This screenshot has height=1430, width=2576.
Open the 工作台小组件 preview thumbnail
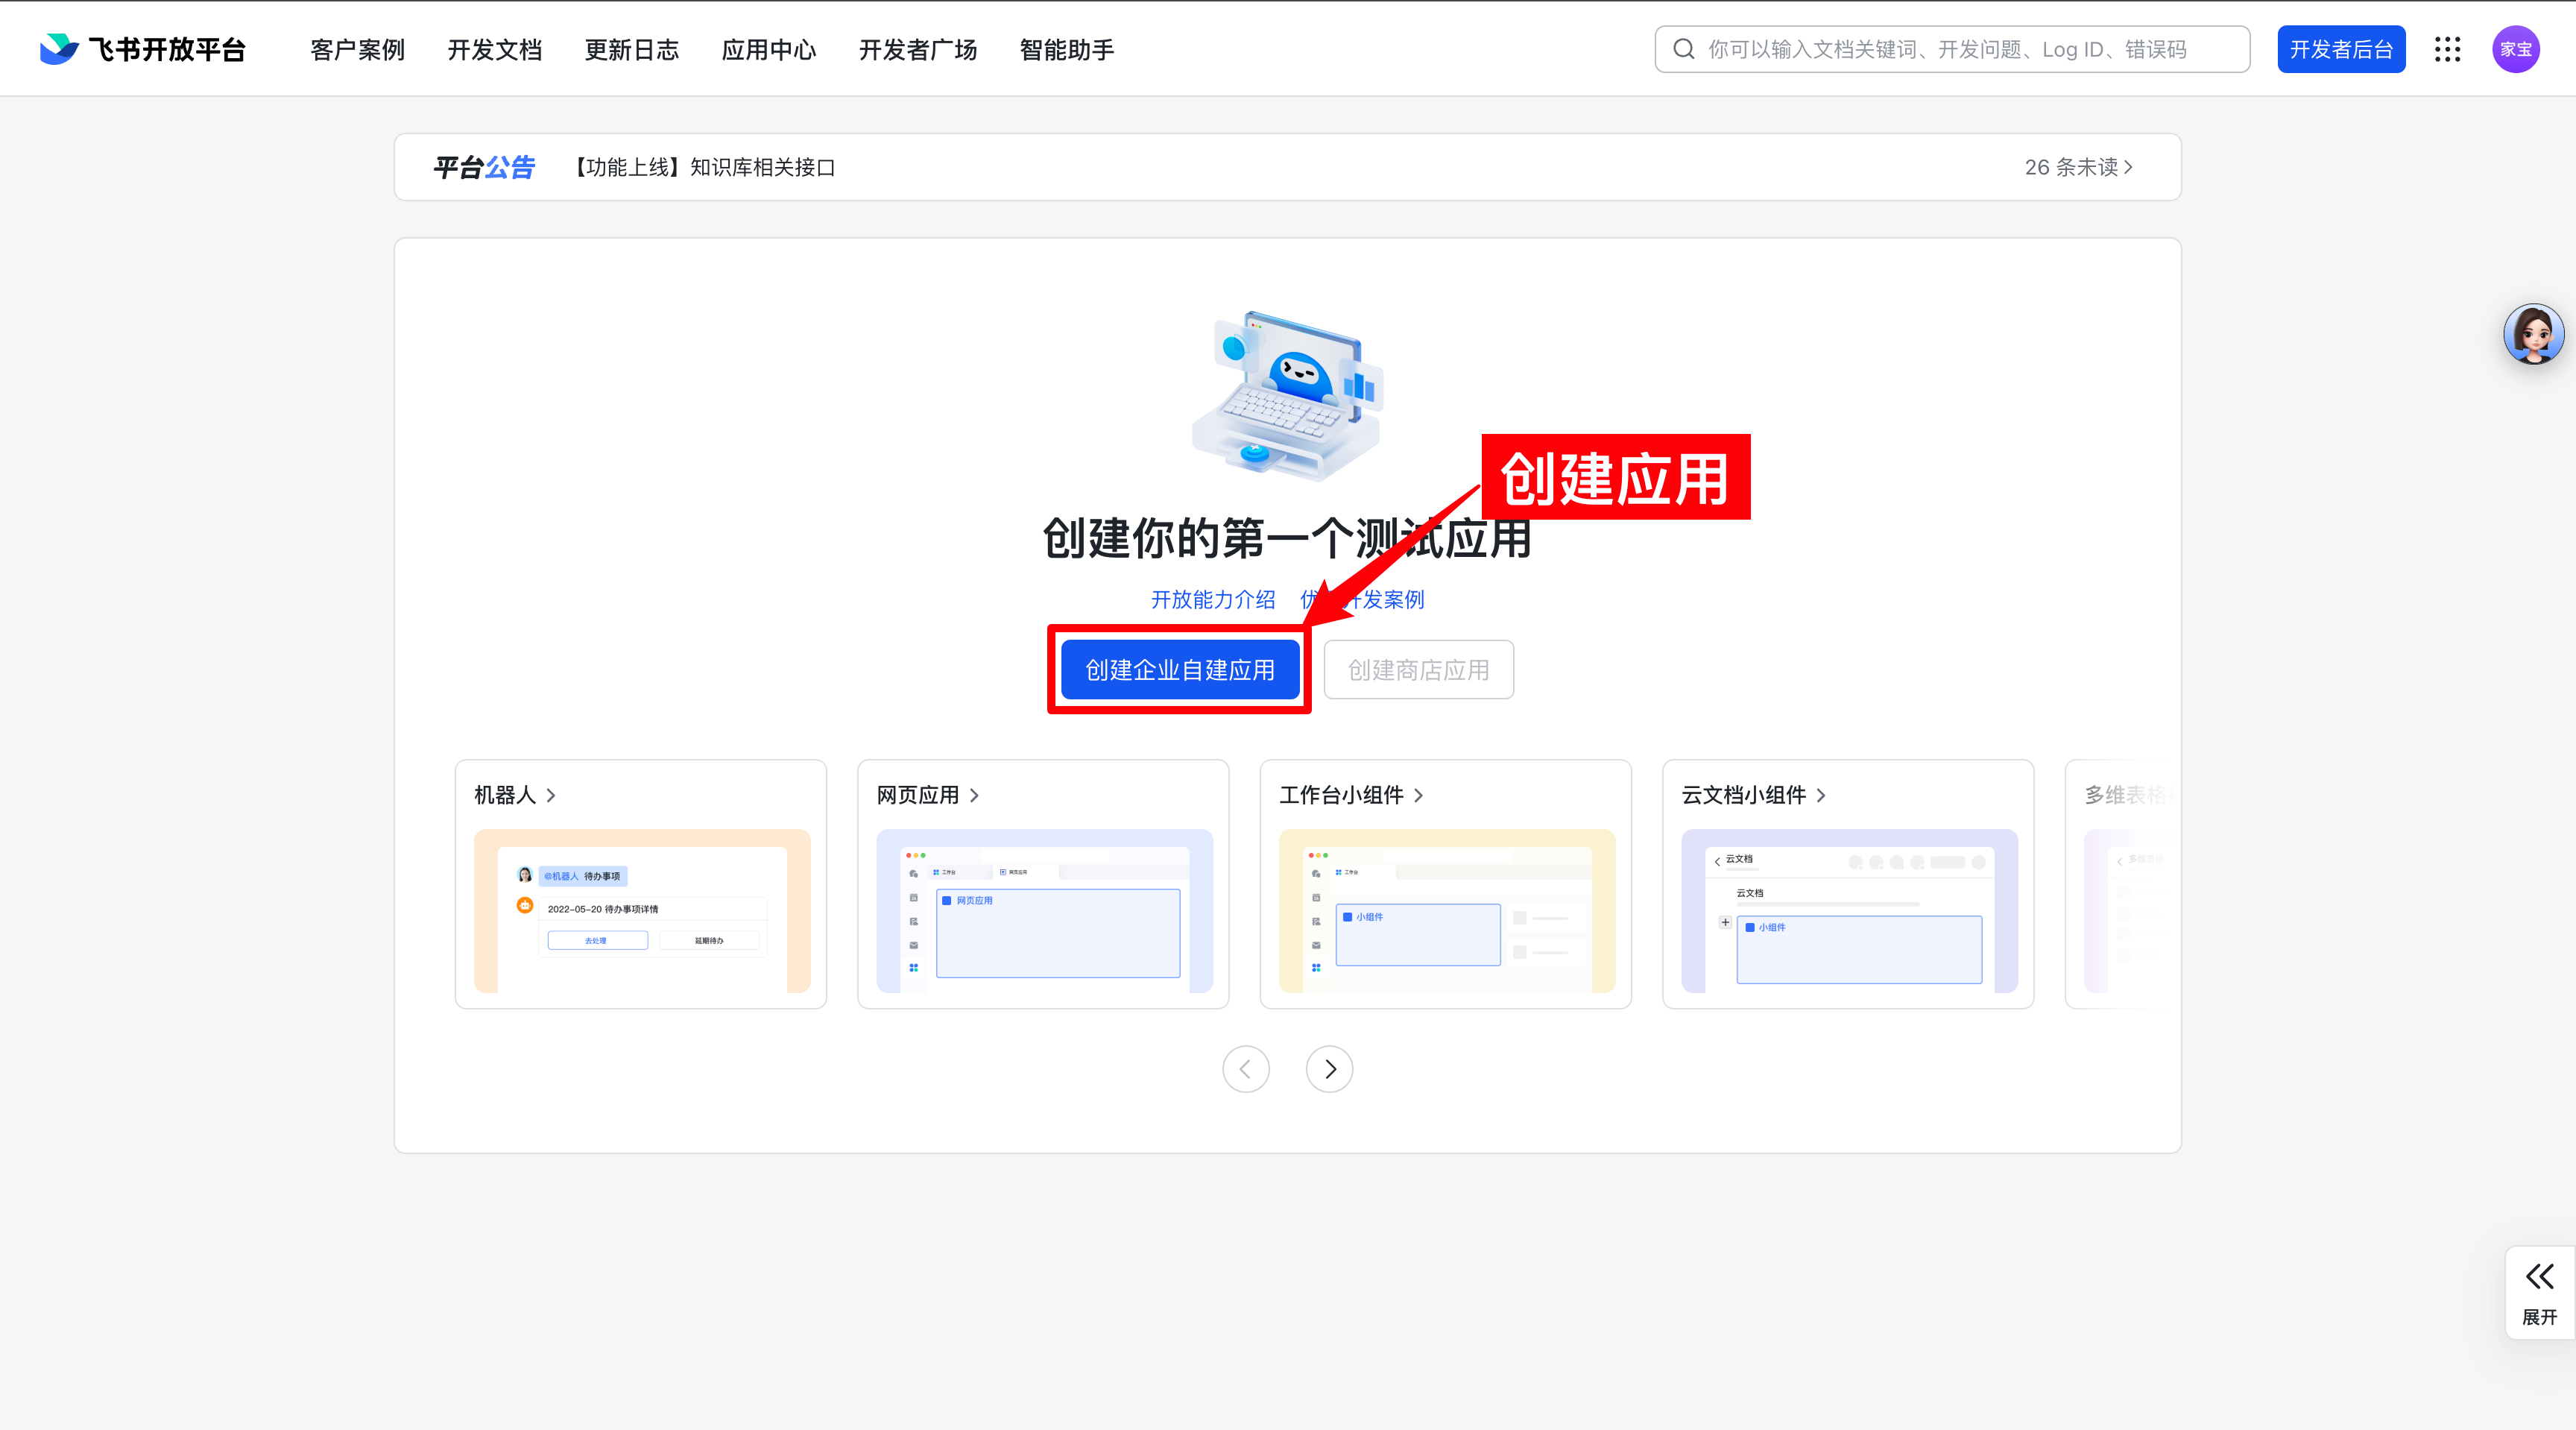(1447, 911)
